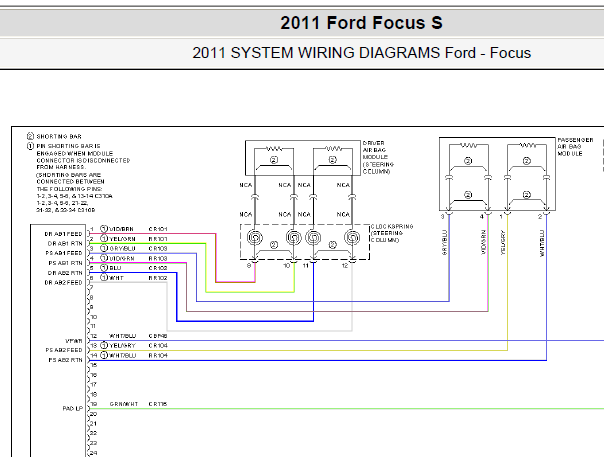Select circuit code 'RR103'
Viewport: 604px width, 457px height.
pos(158,258)
